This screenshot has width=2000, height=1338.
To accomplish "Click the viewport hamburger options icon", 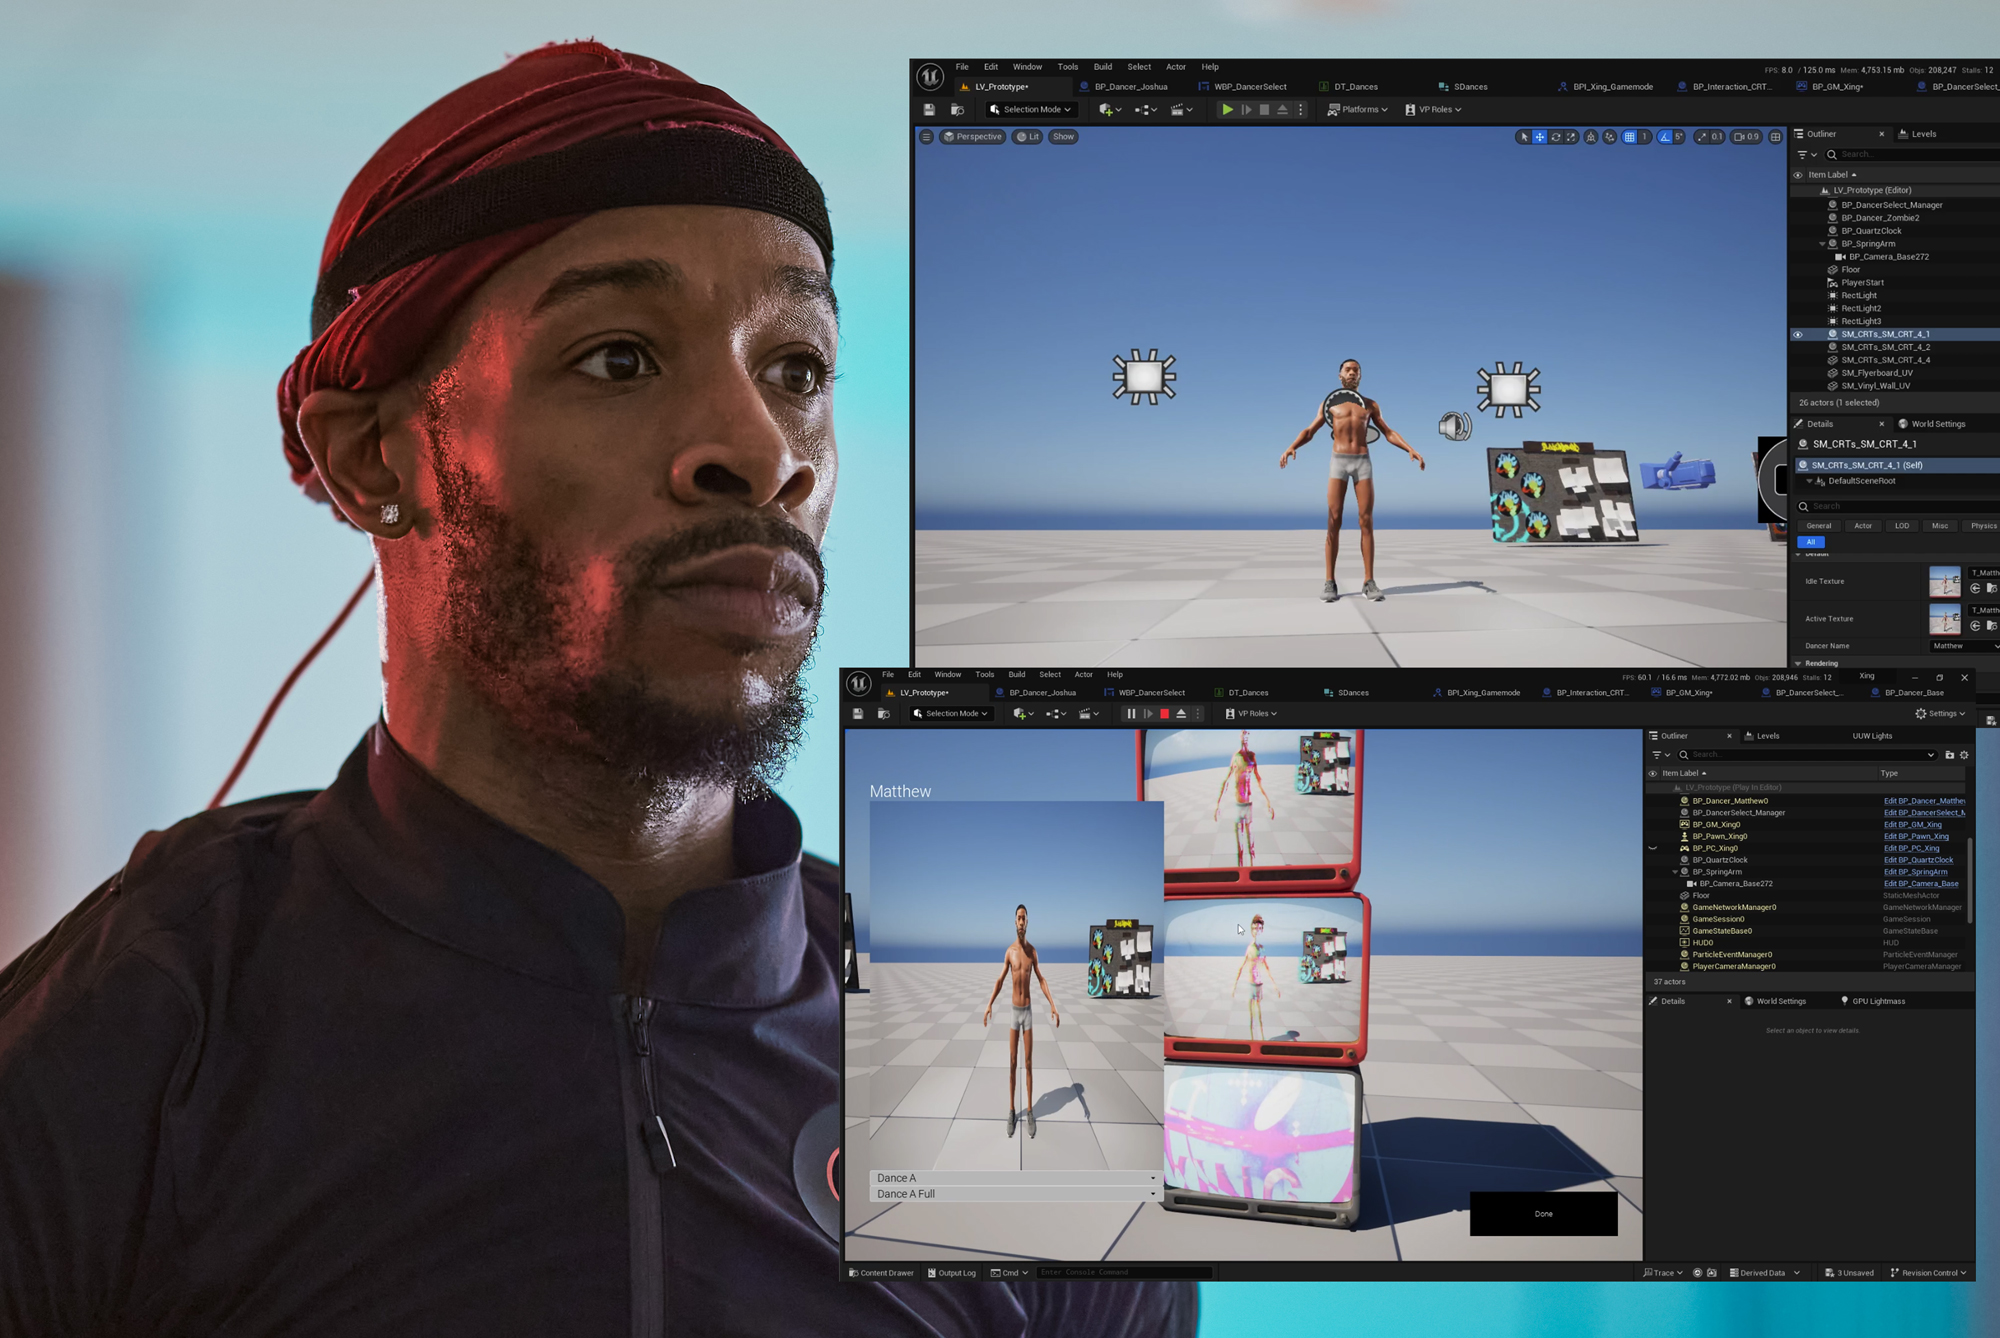I will (926, 137).
